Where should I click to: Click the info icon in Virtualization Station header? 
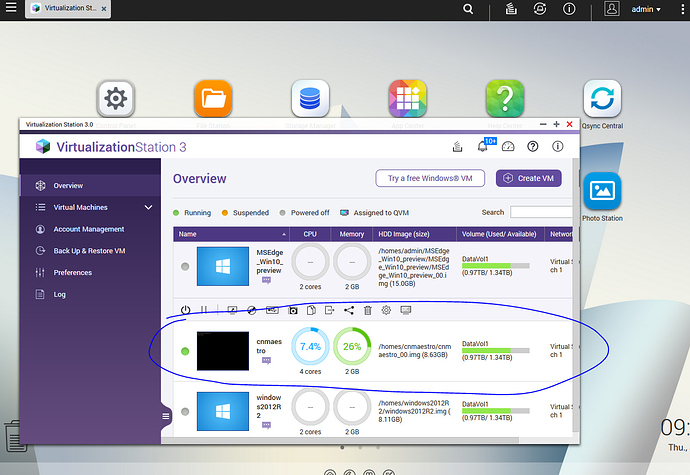point(558,146)
